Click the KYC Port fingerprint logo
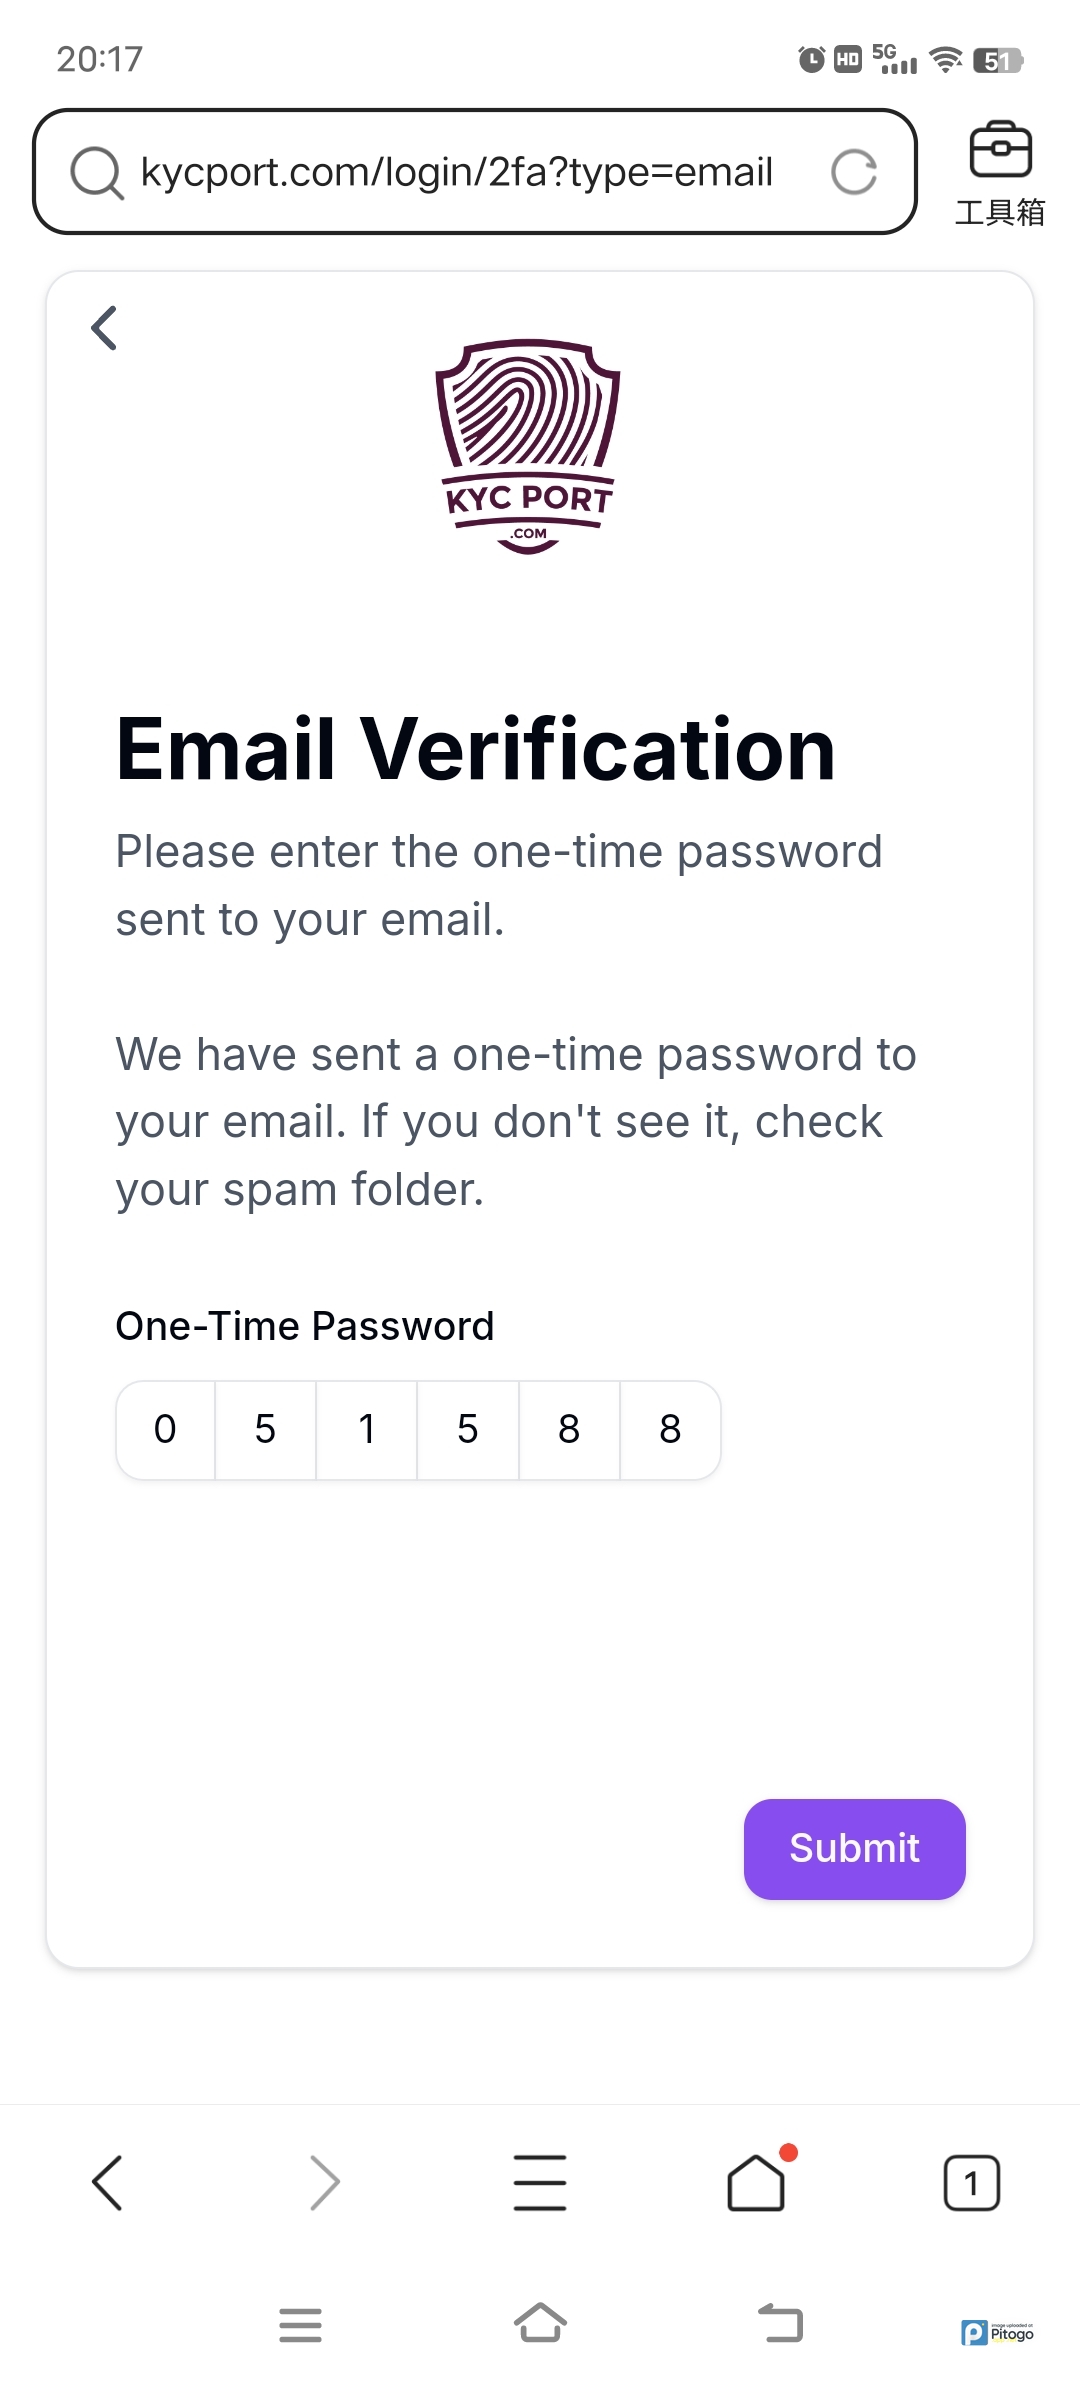This screenshot has height=2388, width=1080. coord(528,446)
